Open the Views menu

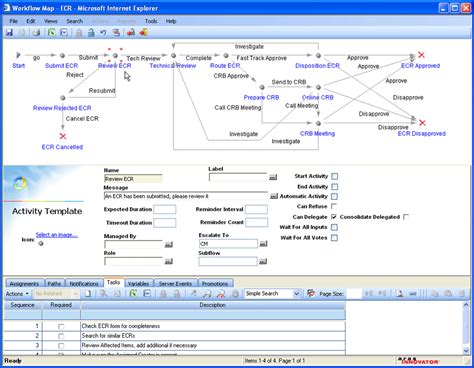[x=51, y=21]
